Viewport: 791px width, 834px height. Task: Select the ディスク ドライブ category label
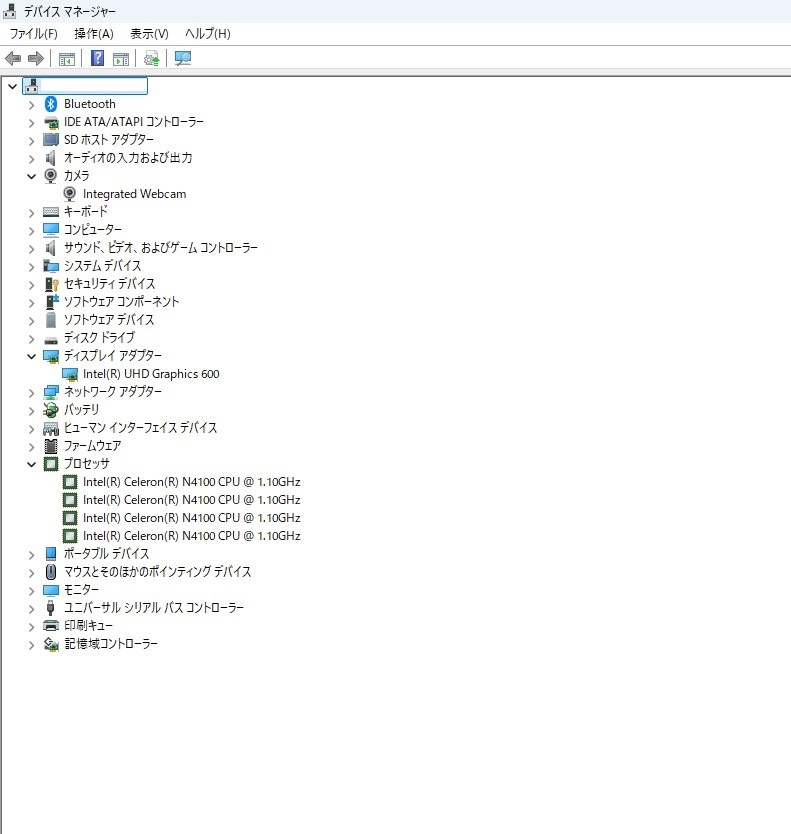pos(99,338)
